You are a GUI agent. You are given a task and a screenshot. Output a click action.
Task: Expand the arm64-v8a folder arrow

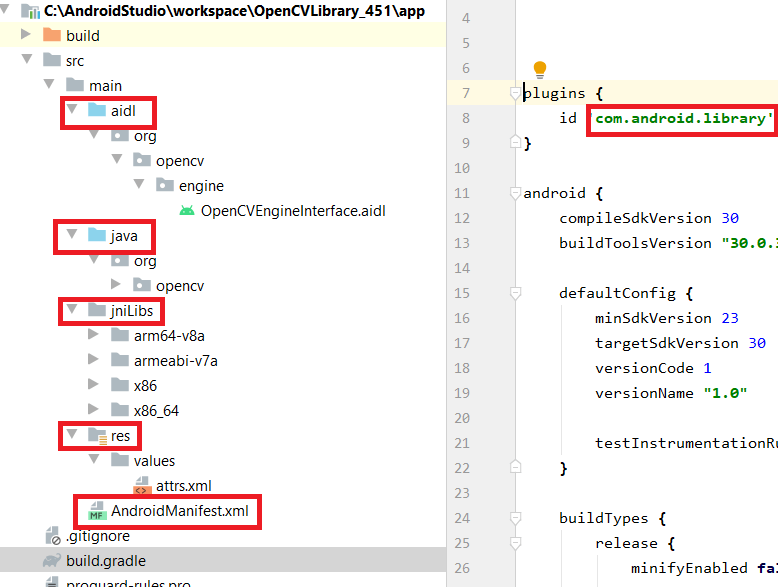click(93, 334)
